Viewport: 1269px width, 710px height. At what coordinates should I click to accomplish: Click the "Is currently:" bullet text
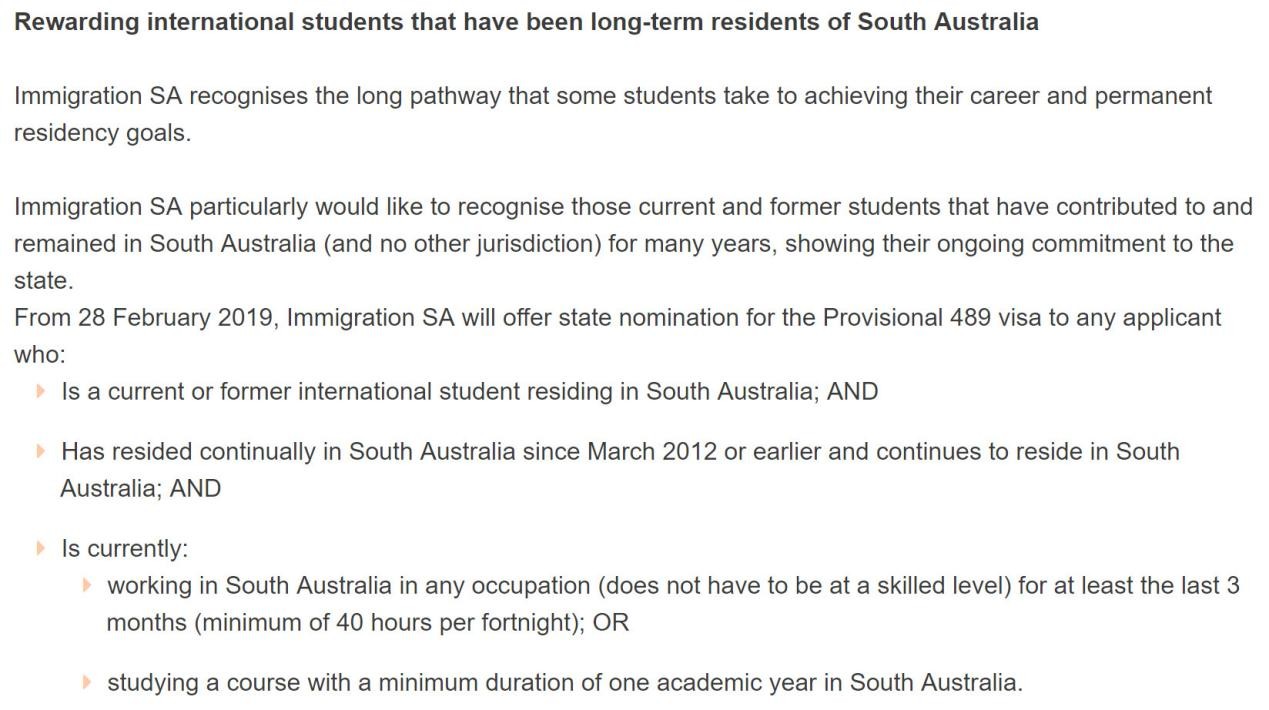124,548
